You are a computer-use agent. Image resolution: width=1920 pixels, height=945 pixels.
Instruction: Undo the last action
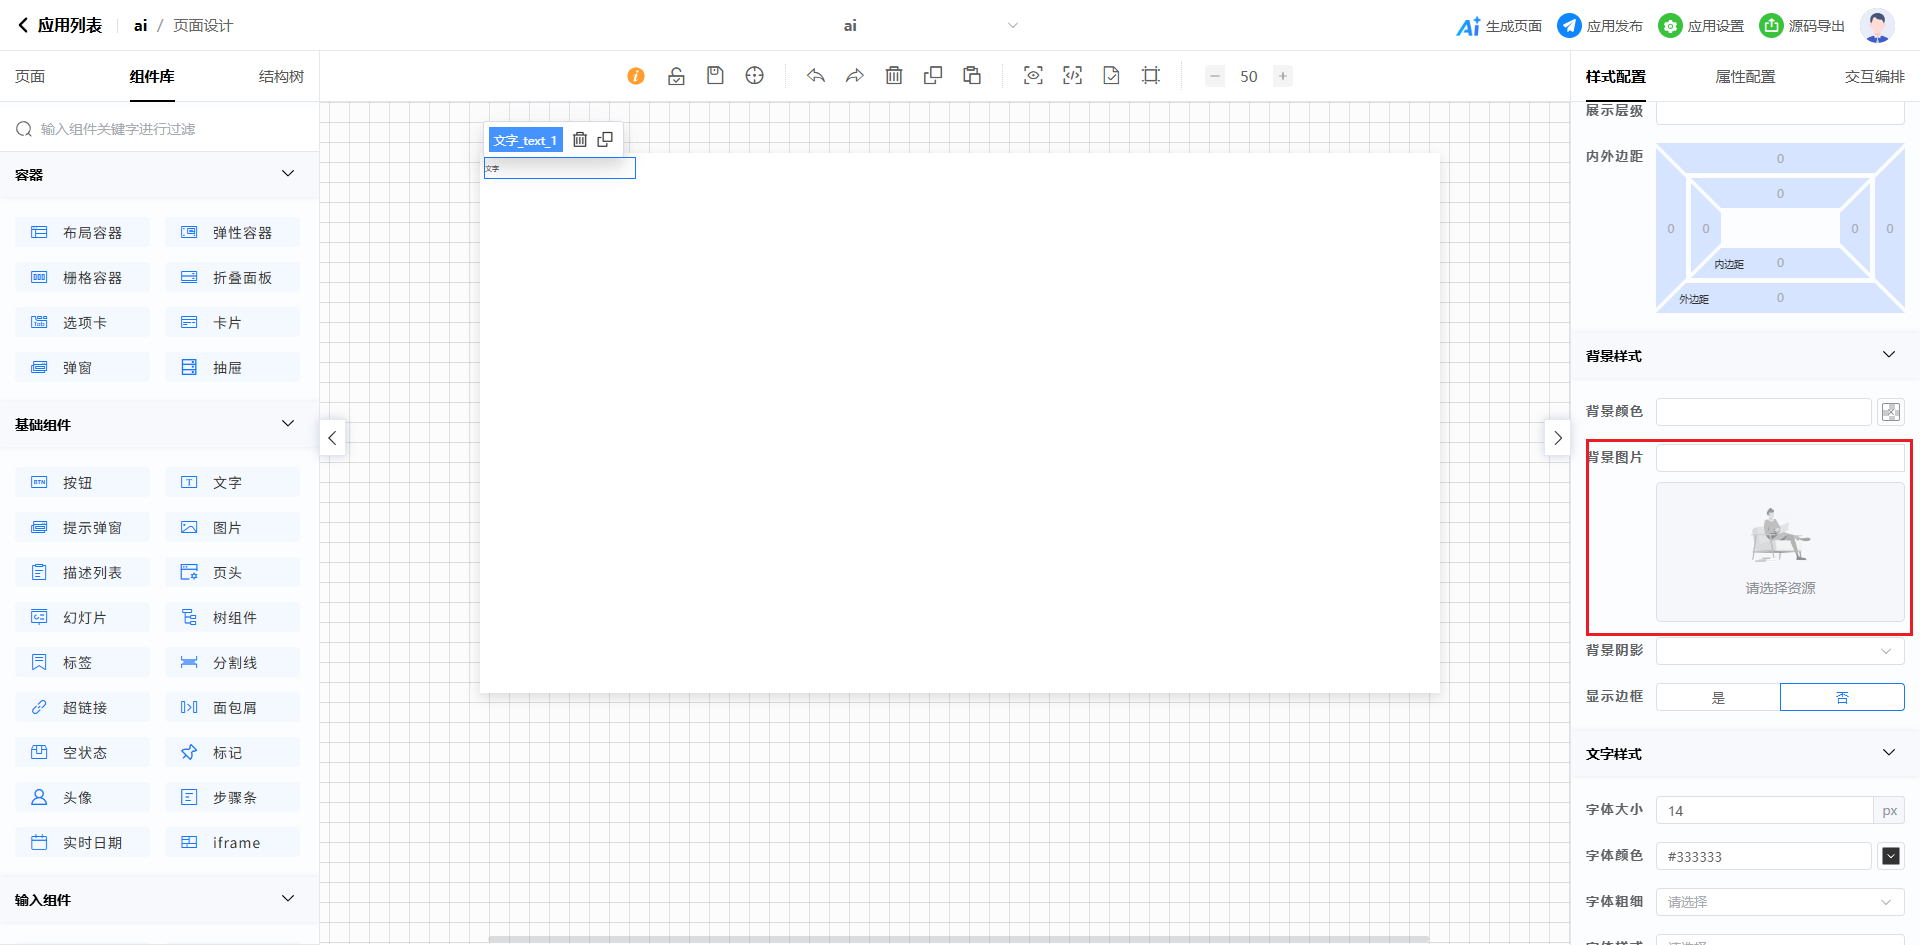[x=816, y=76]
